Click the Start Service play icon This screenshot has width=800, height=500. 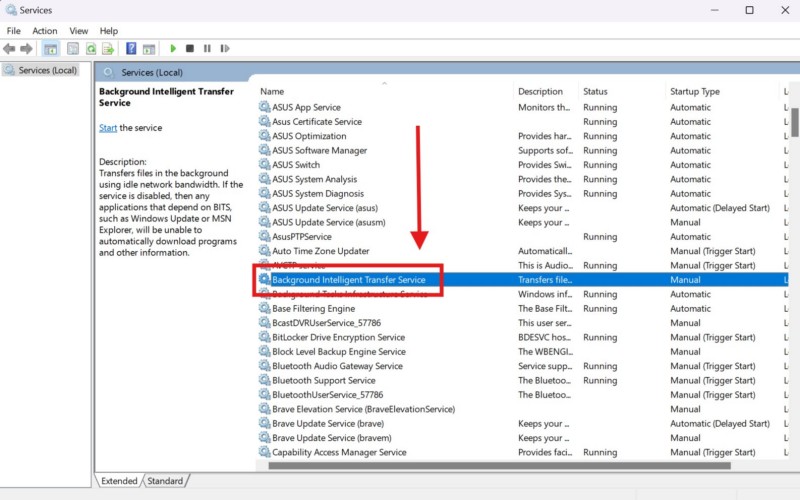click(x=173, y=48)
